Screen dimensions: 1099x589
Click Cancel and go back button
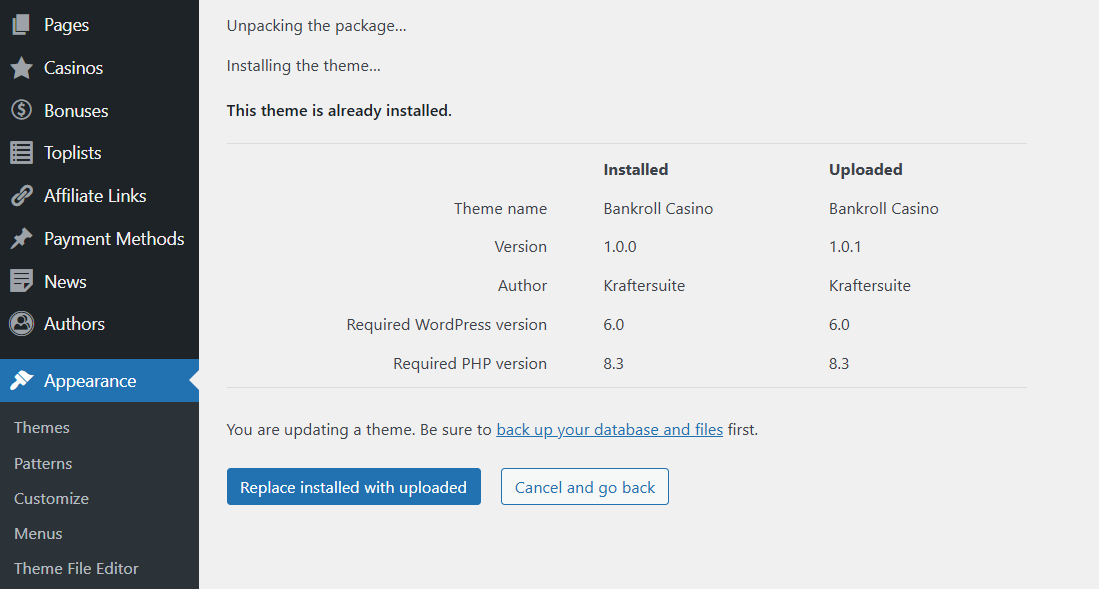point(584,487)
